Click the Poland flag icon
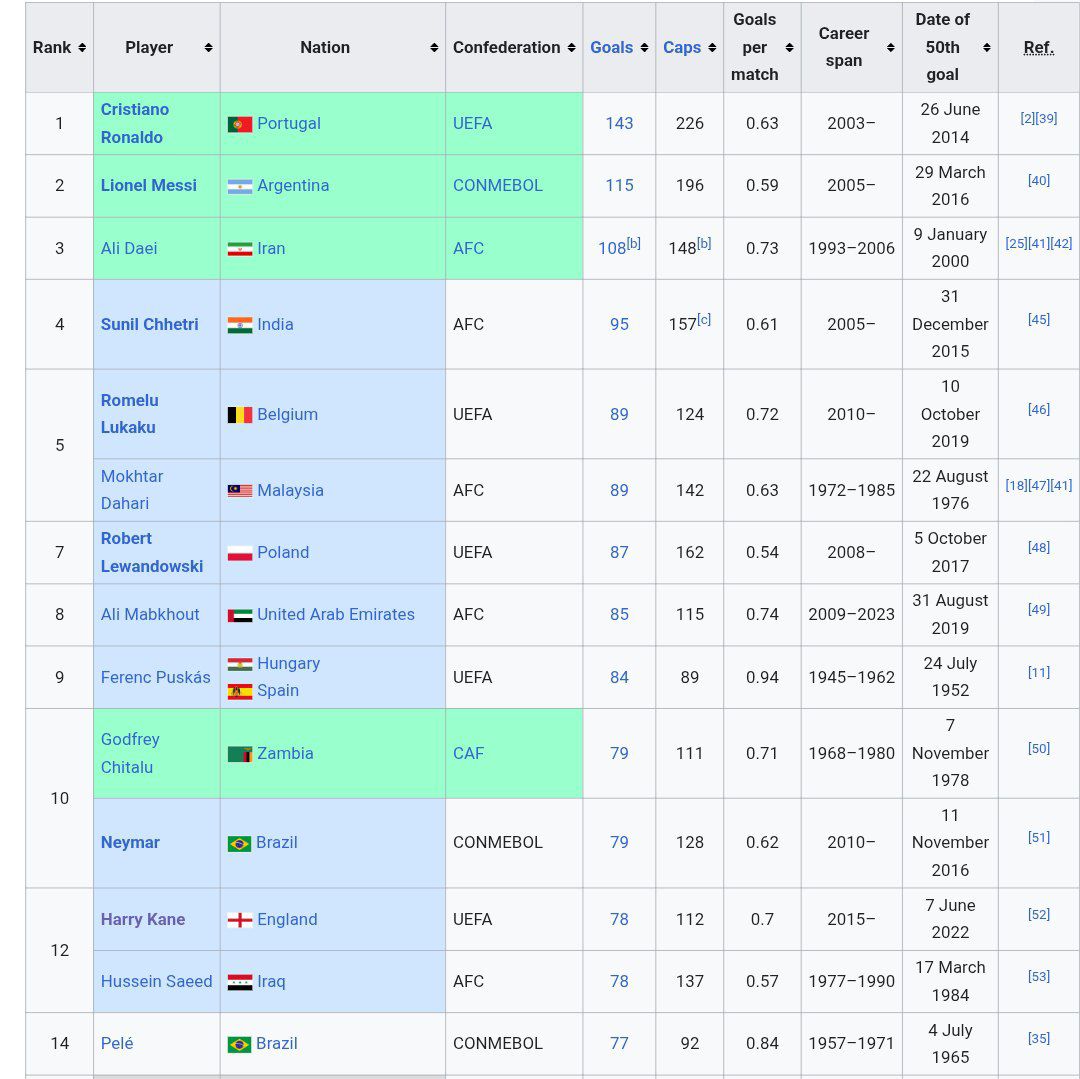 [240, 553]
